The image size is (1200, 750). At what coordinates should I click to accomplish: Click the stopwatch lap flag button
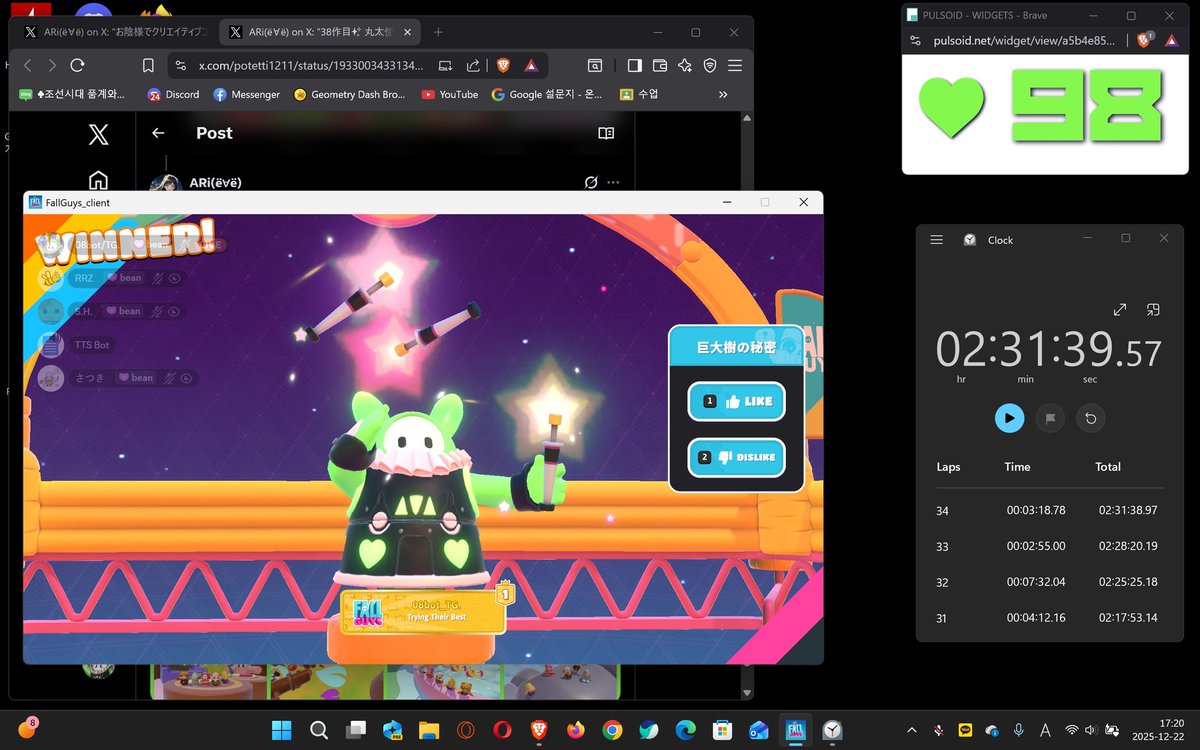pos(1050,418)
